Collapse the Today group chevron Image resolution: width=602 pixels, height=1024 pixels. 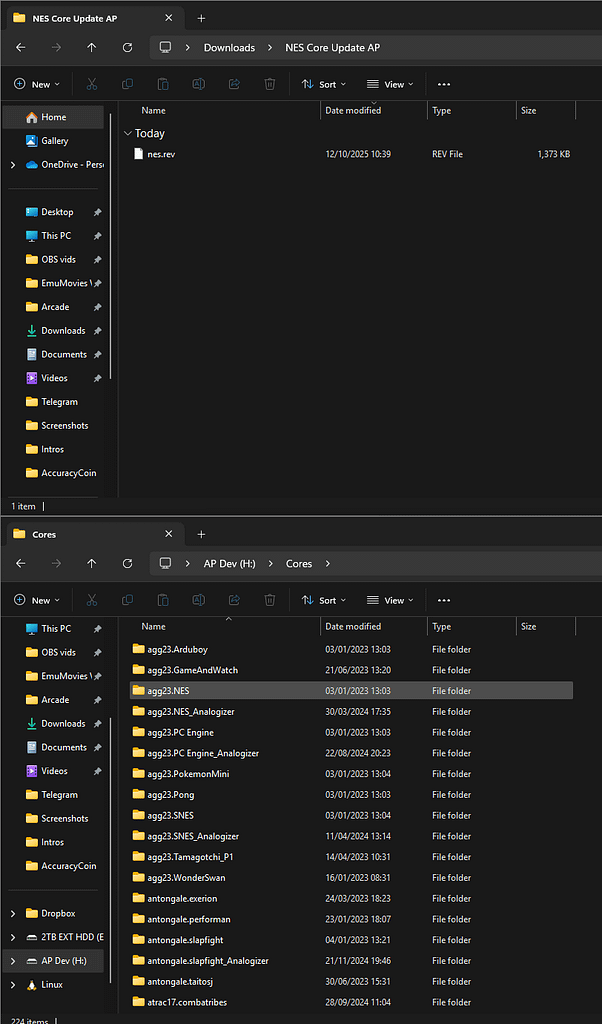pyautogui.click(x=127, y=133)
